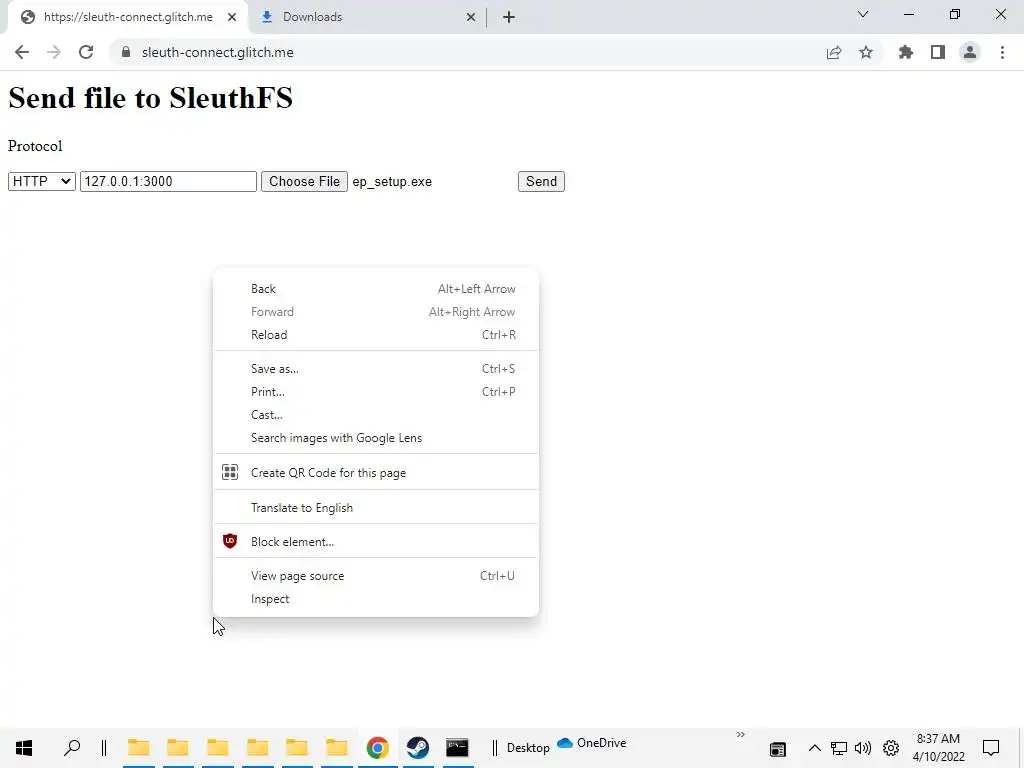Share this page via share icon
This screenshot has width=1024, height=768.
(x=834, y=52)
